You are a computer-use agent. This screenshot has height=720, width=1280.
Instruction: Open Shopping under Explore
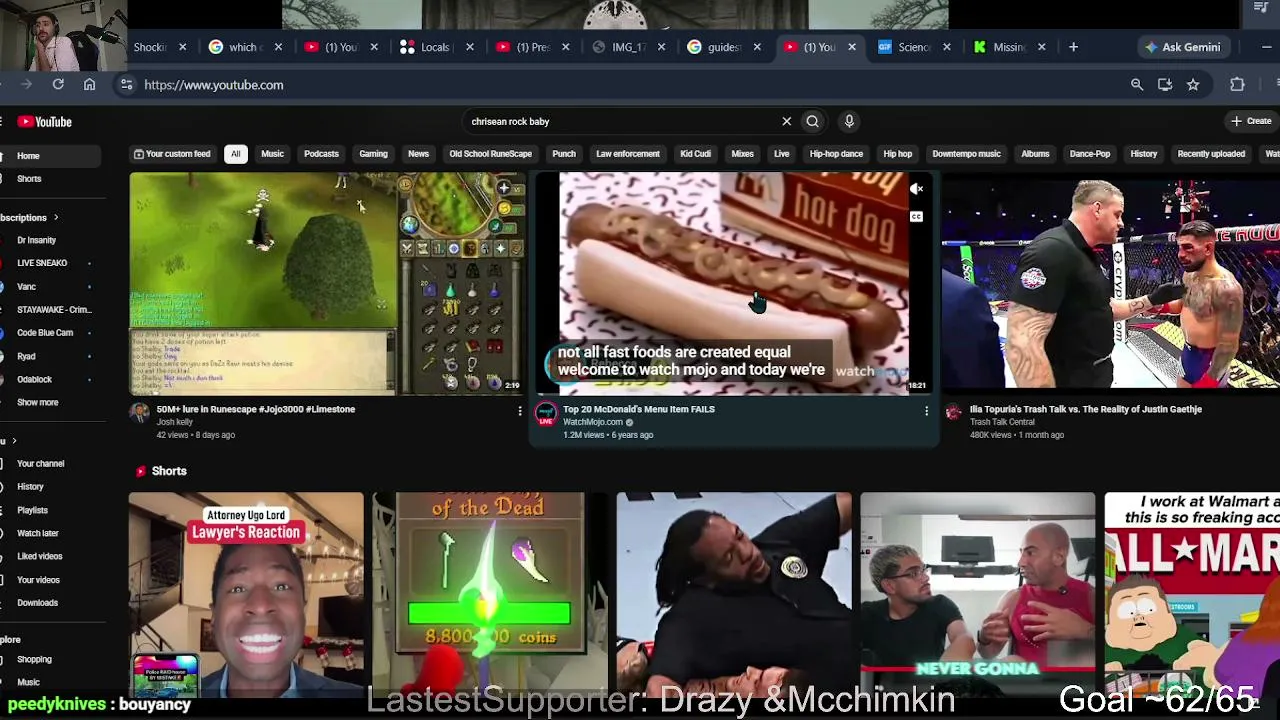tap(48, 660)
